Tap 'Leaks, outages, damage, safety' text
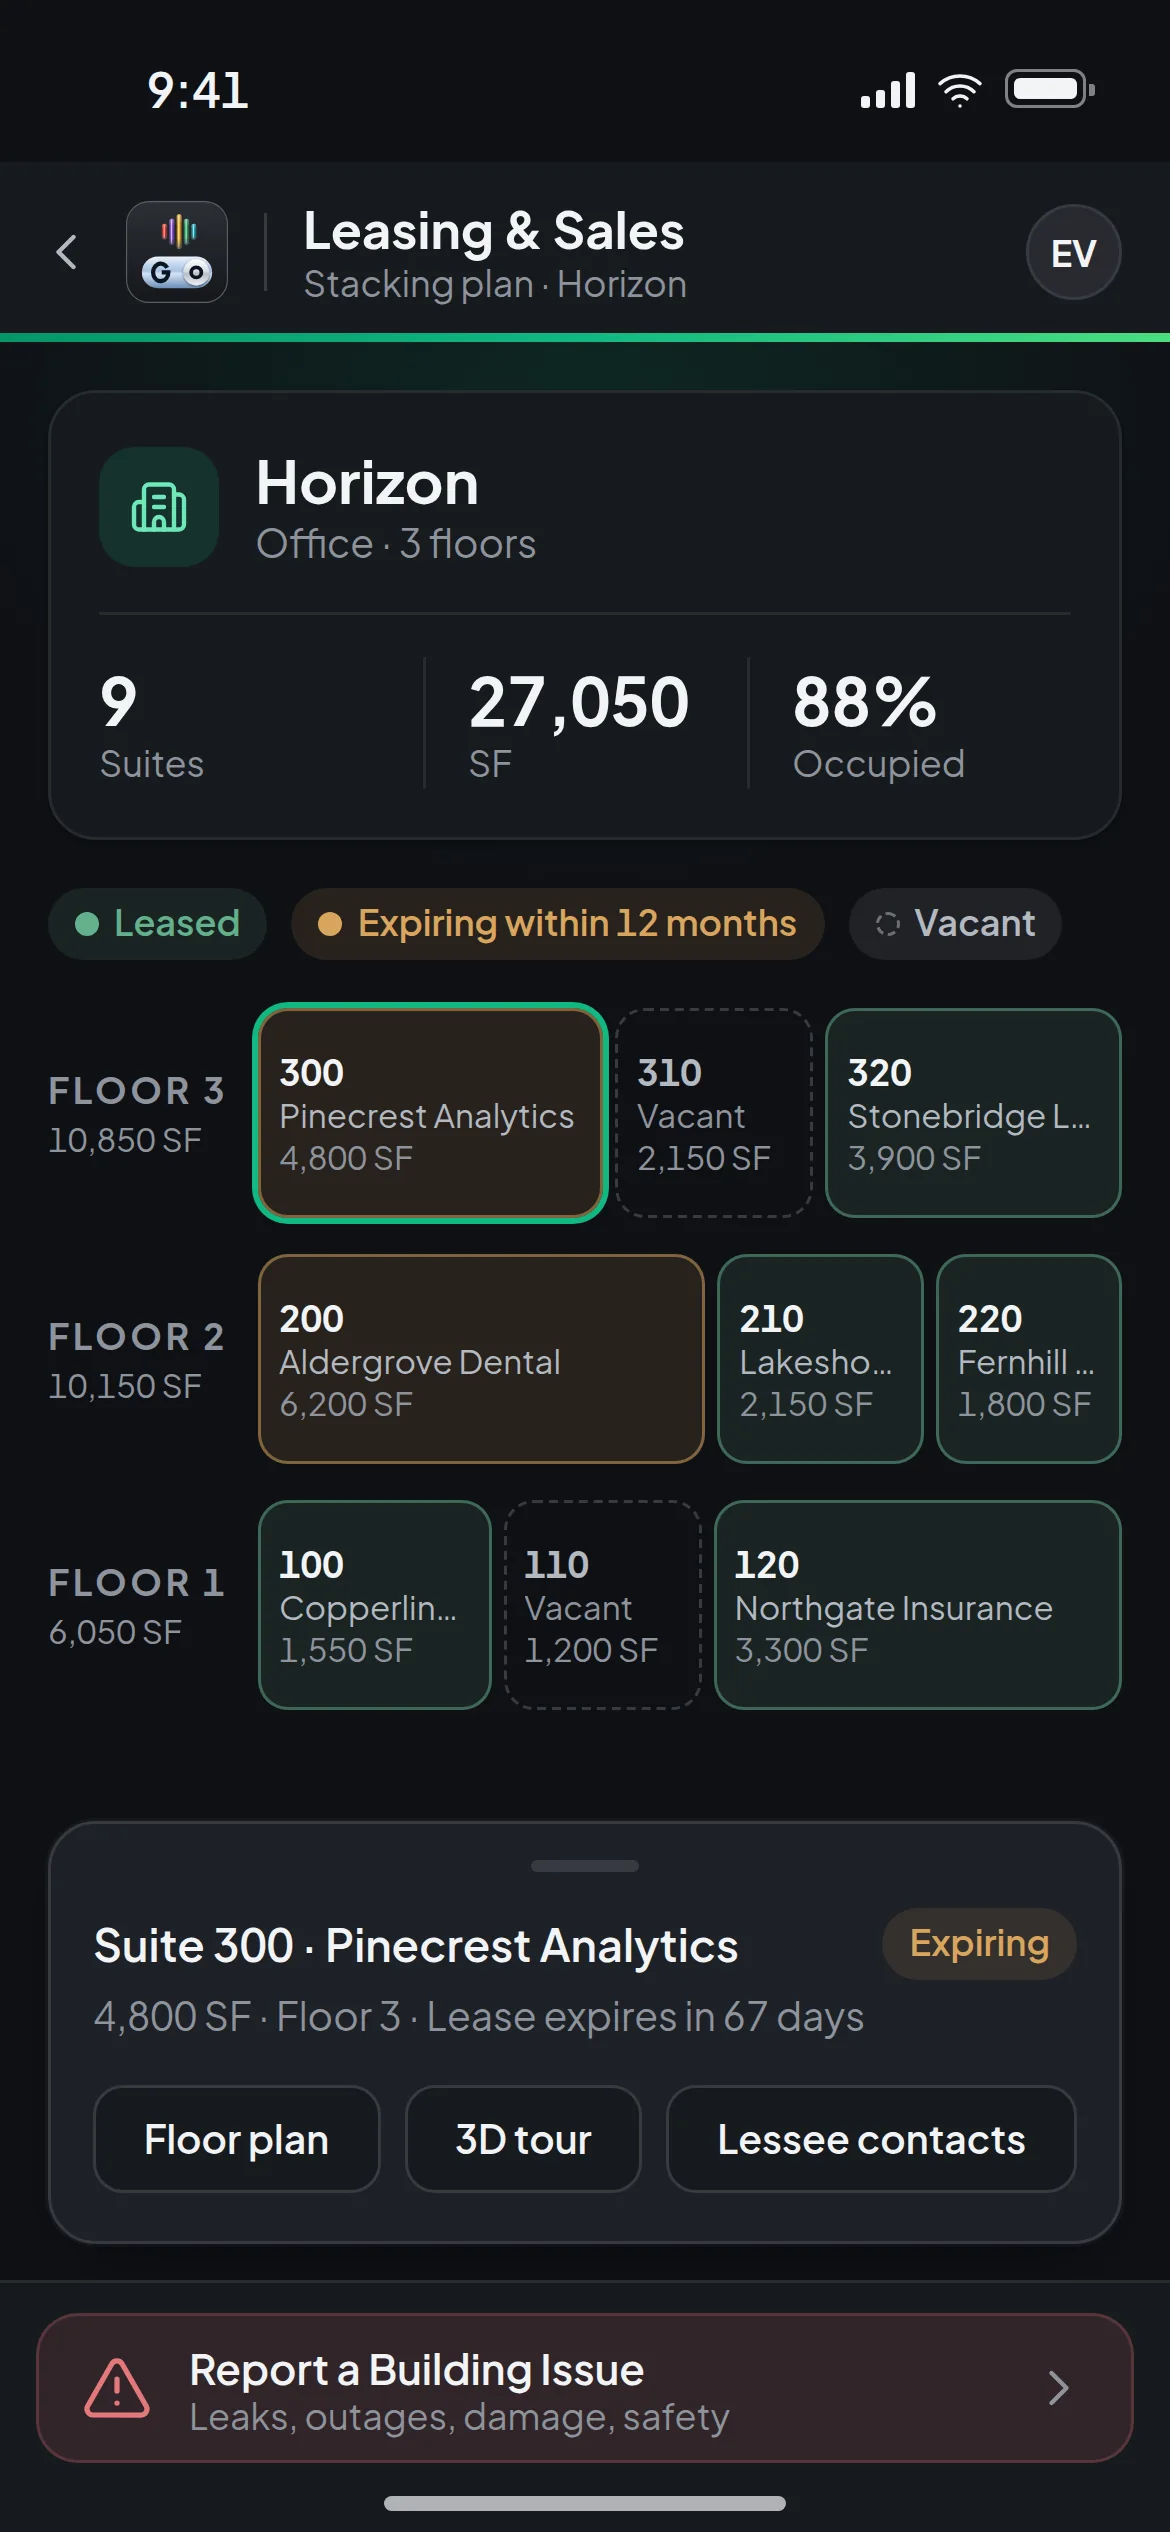Screen dimensions: 1170x2532 point(459,2418)
